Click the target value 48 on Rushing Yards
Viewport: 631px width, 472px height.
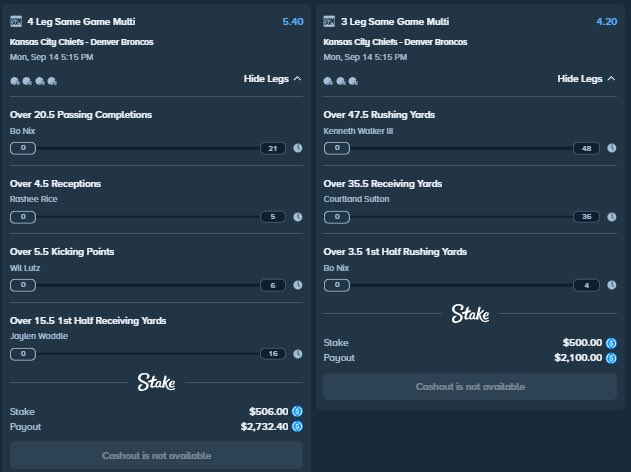pyautogui.click(x=586, y=148)
